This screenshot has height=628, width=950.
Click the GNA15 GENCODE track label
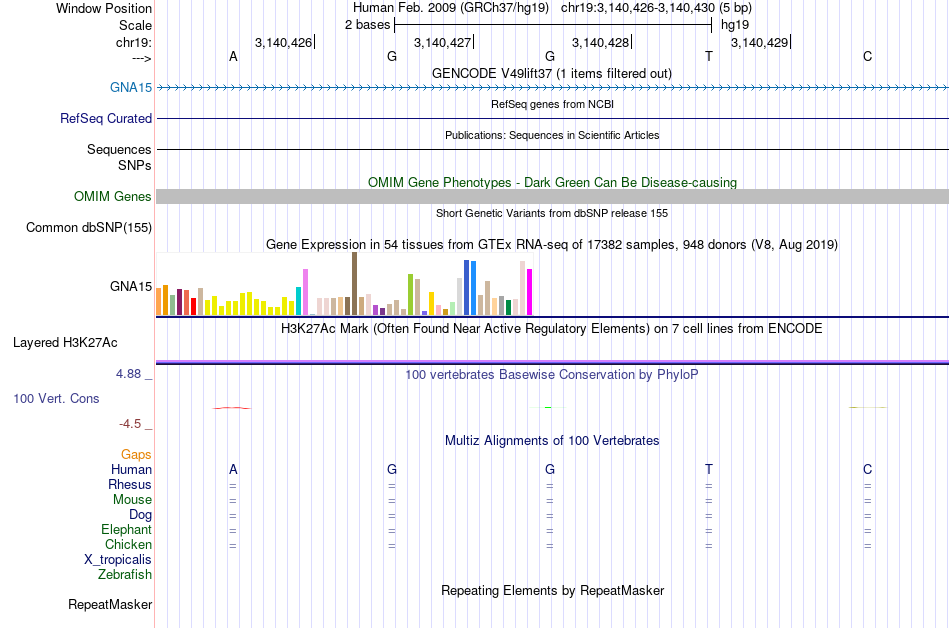(131, 87)
